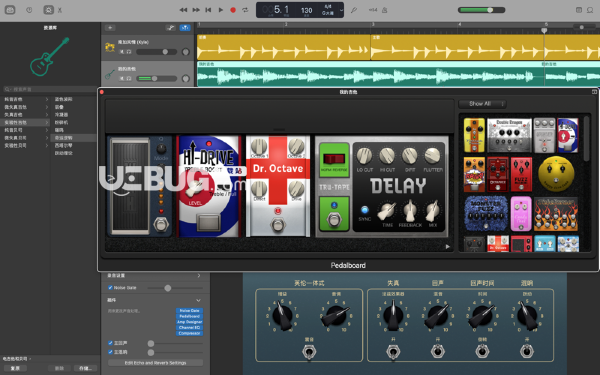Select the Hi-Drive pedal on the pedalboard
This screenshot has width=600, height=375.
pos(209,186)
